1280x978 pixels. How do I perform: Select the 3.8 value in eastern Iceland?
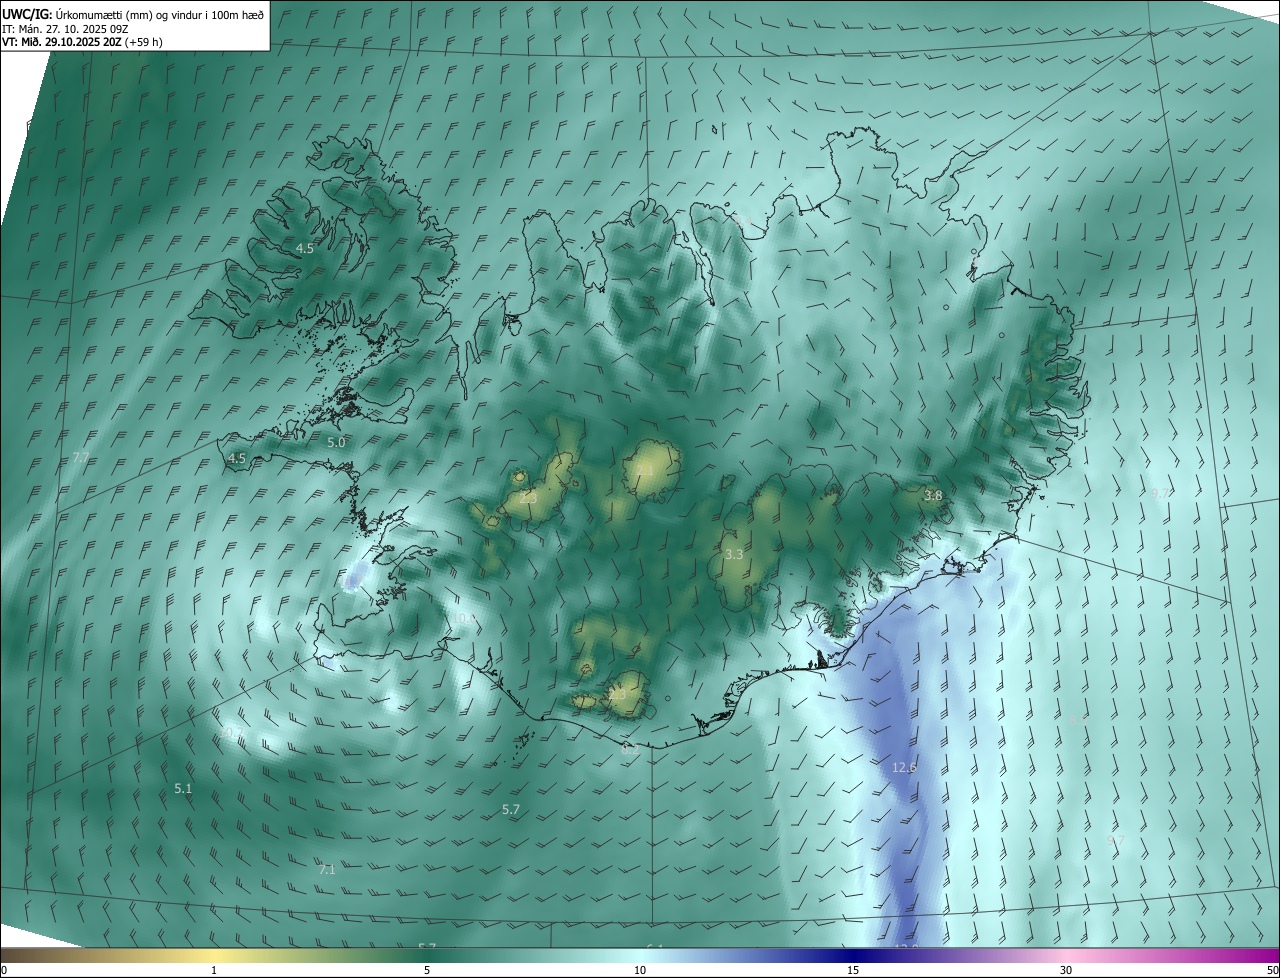coord(933,495)
